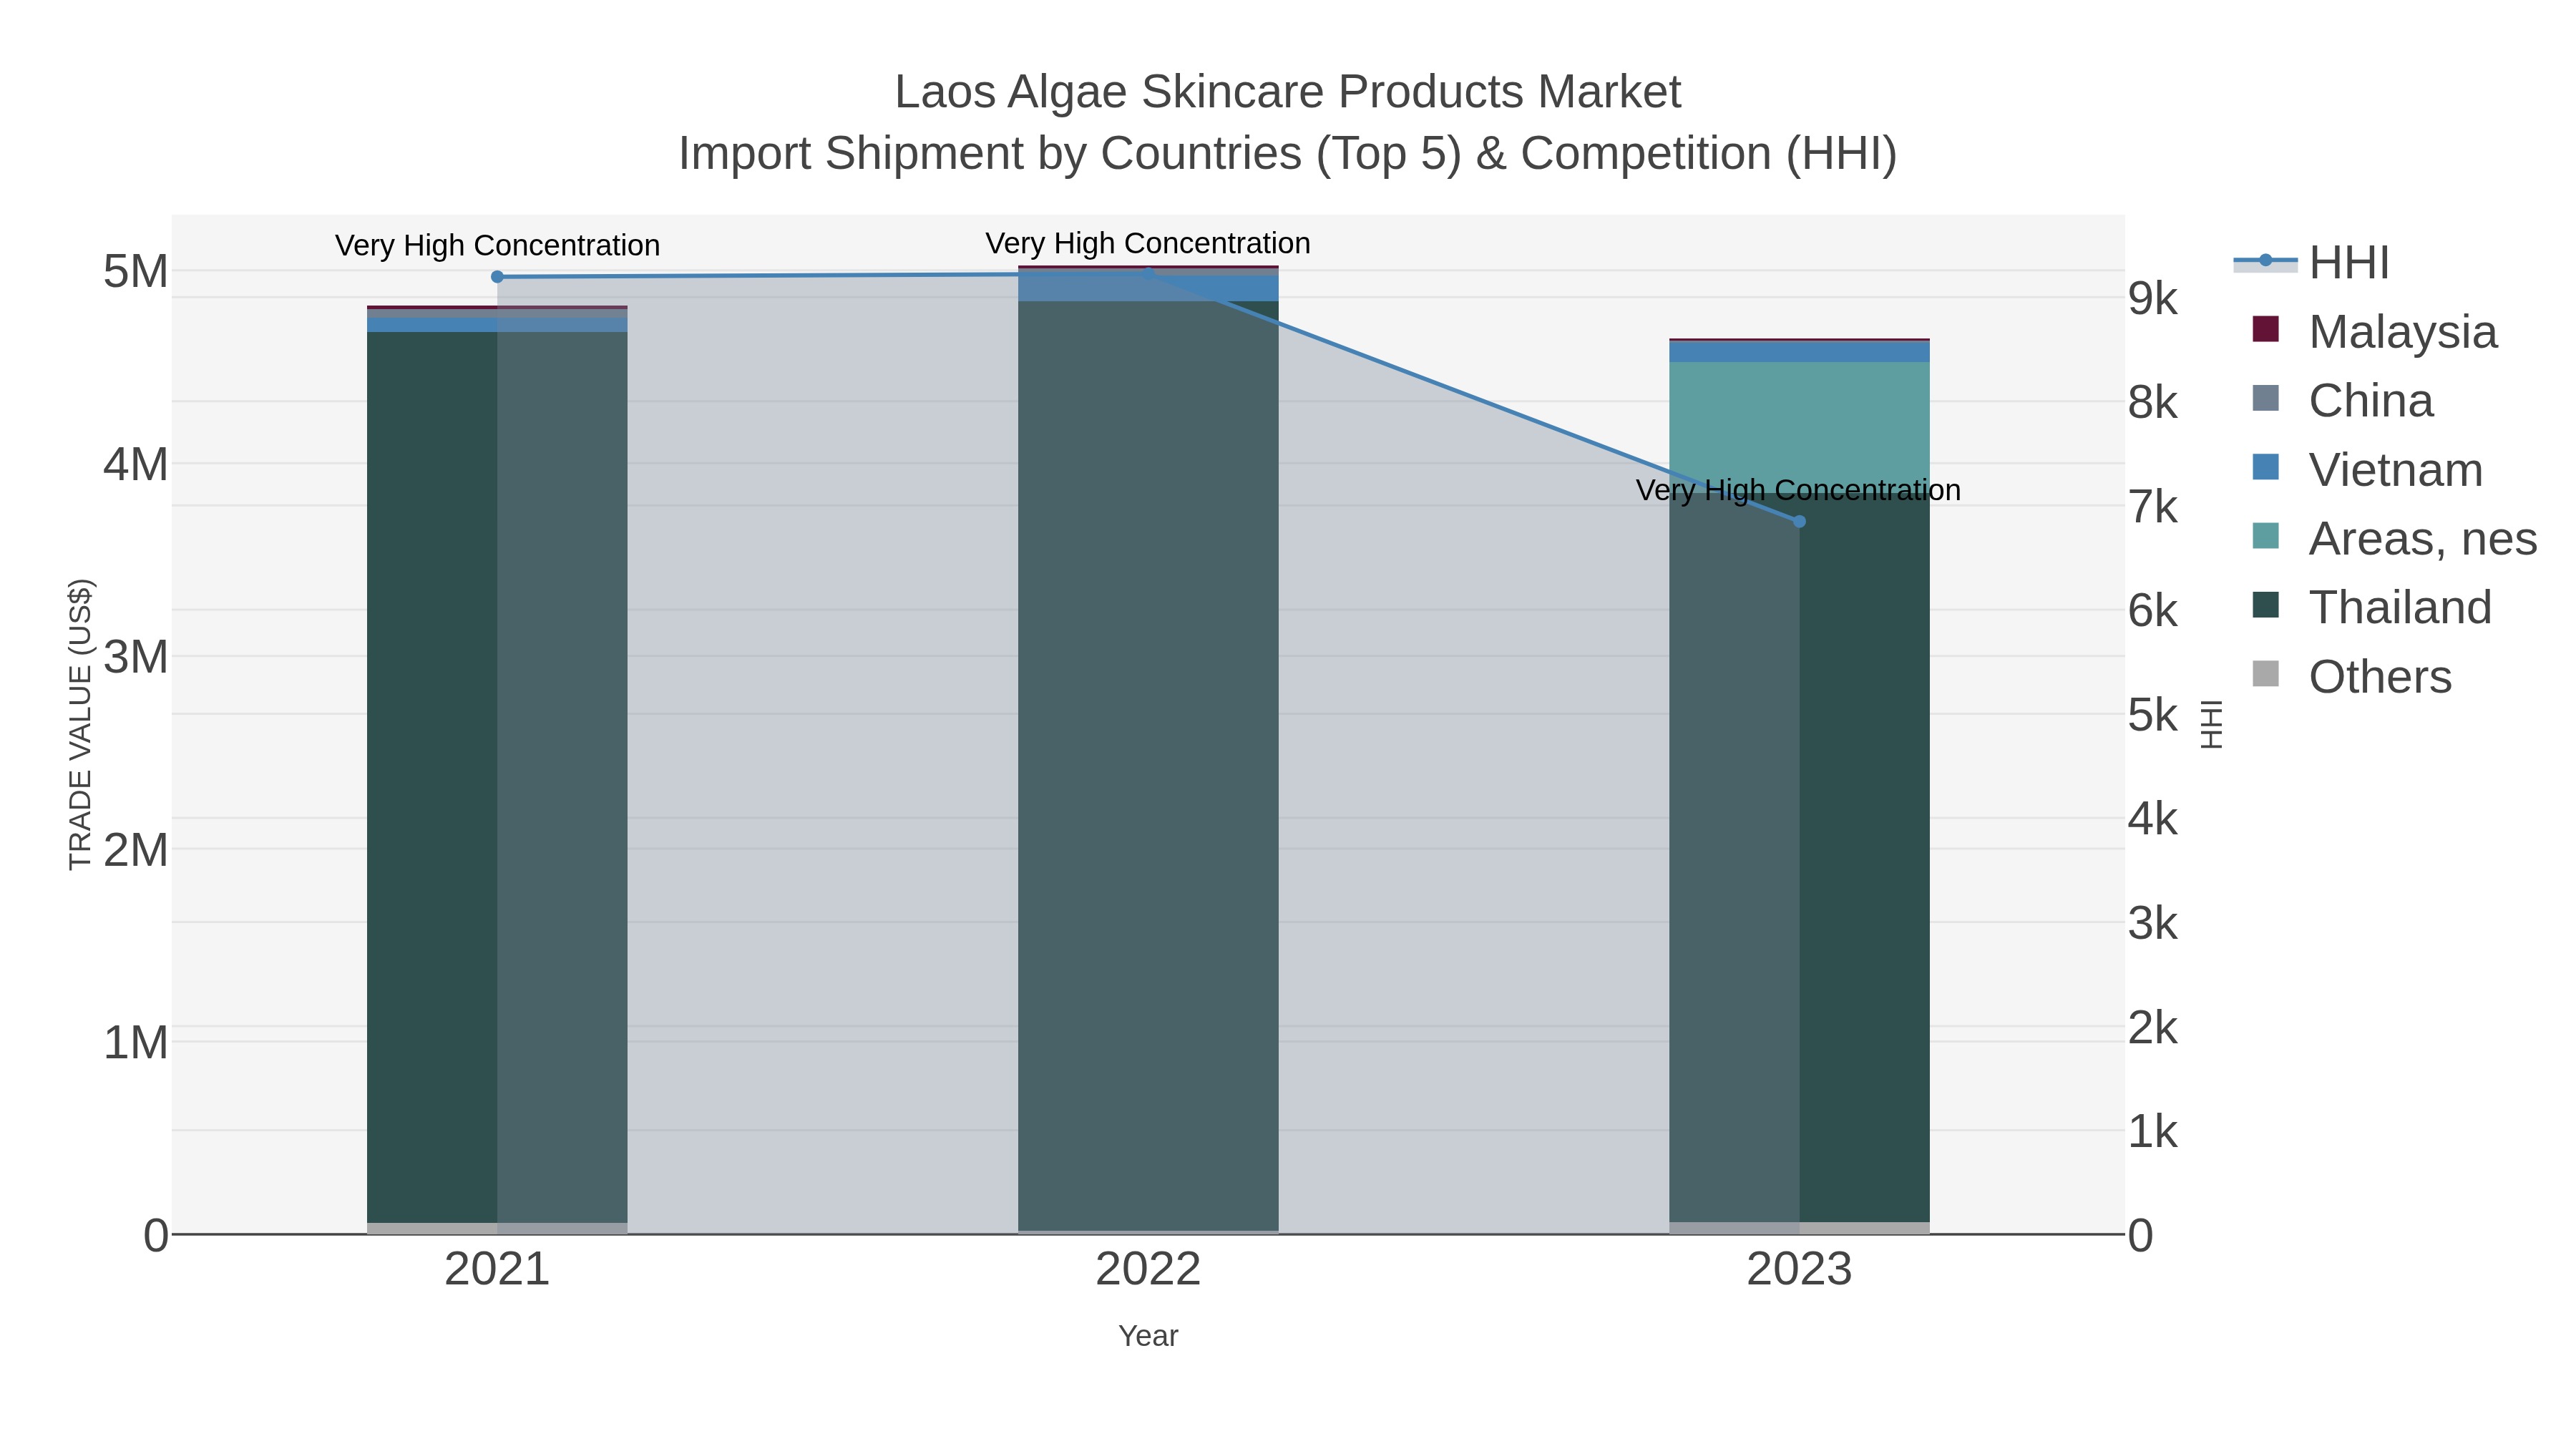The image size is (2576, 1449).
Task: Click the 2022 Thailand bar segment
Action: pos(1148,765)
